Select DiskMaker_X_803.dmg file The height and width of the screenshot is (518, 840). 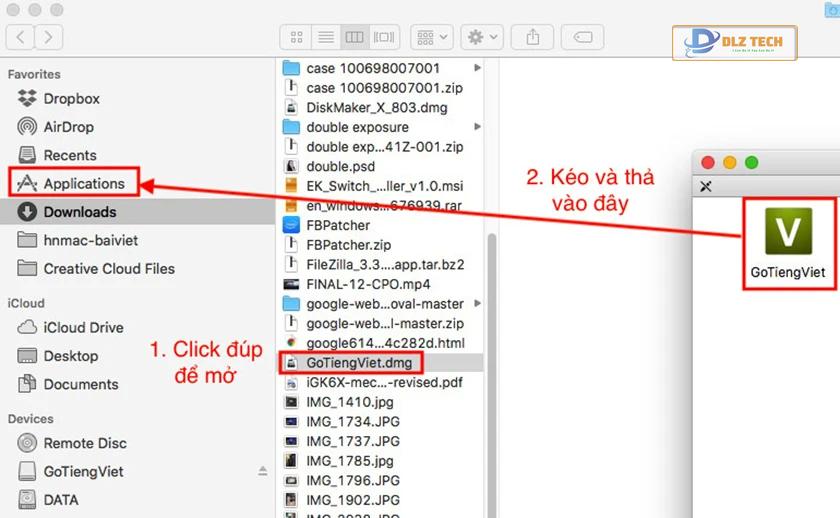click(381, 108)
